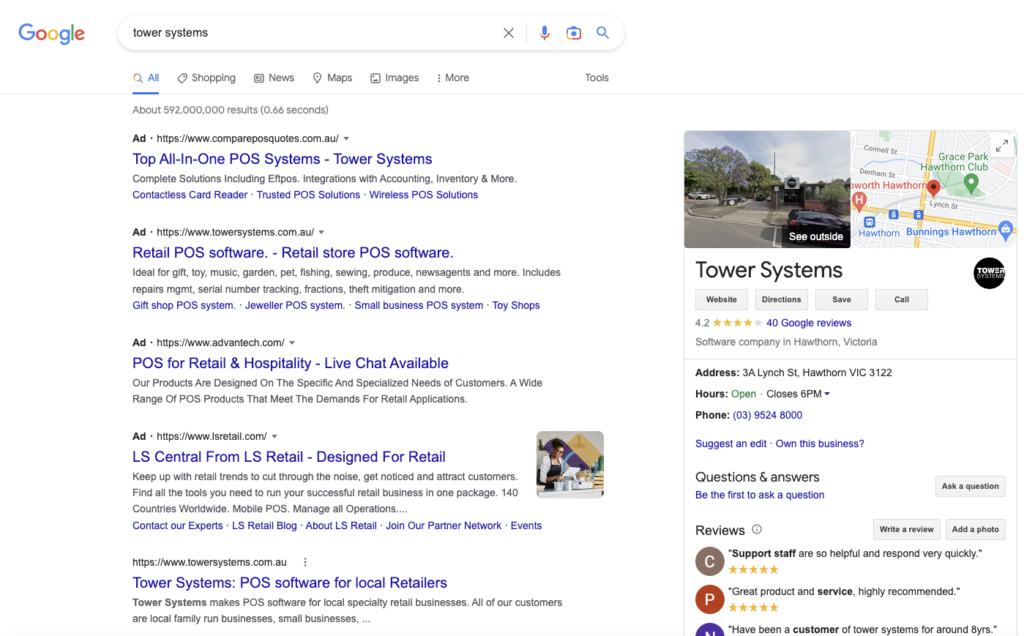This screenshot has width=1024, height=636.
Task: Expand the compareposquotes.com.au ad dropdown arrow
Action: [x=346, y=138]
